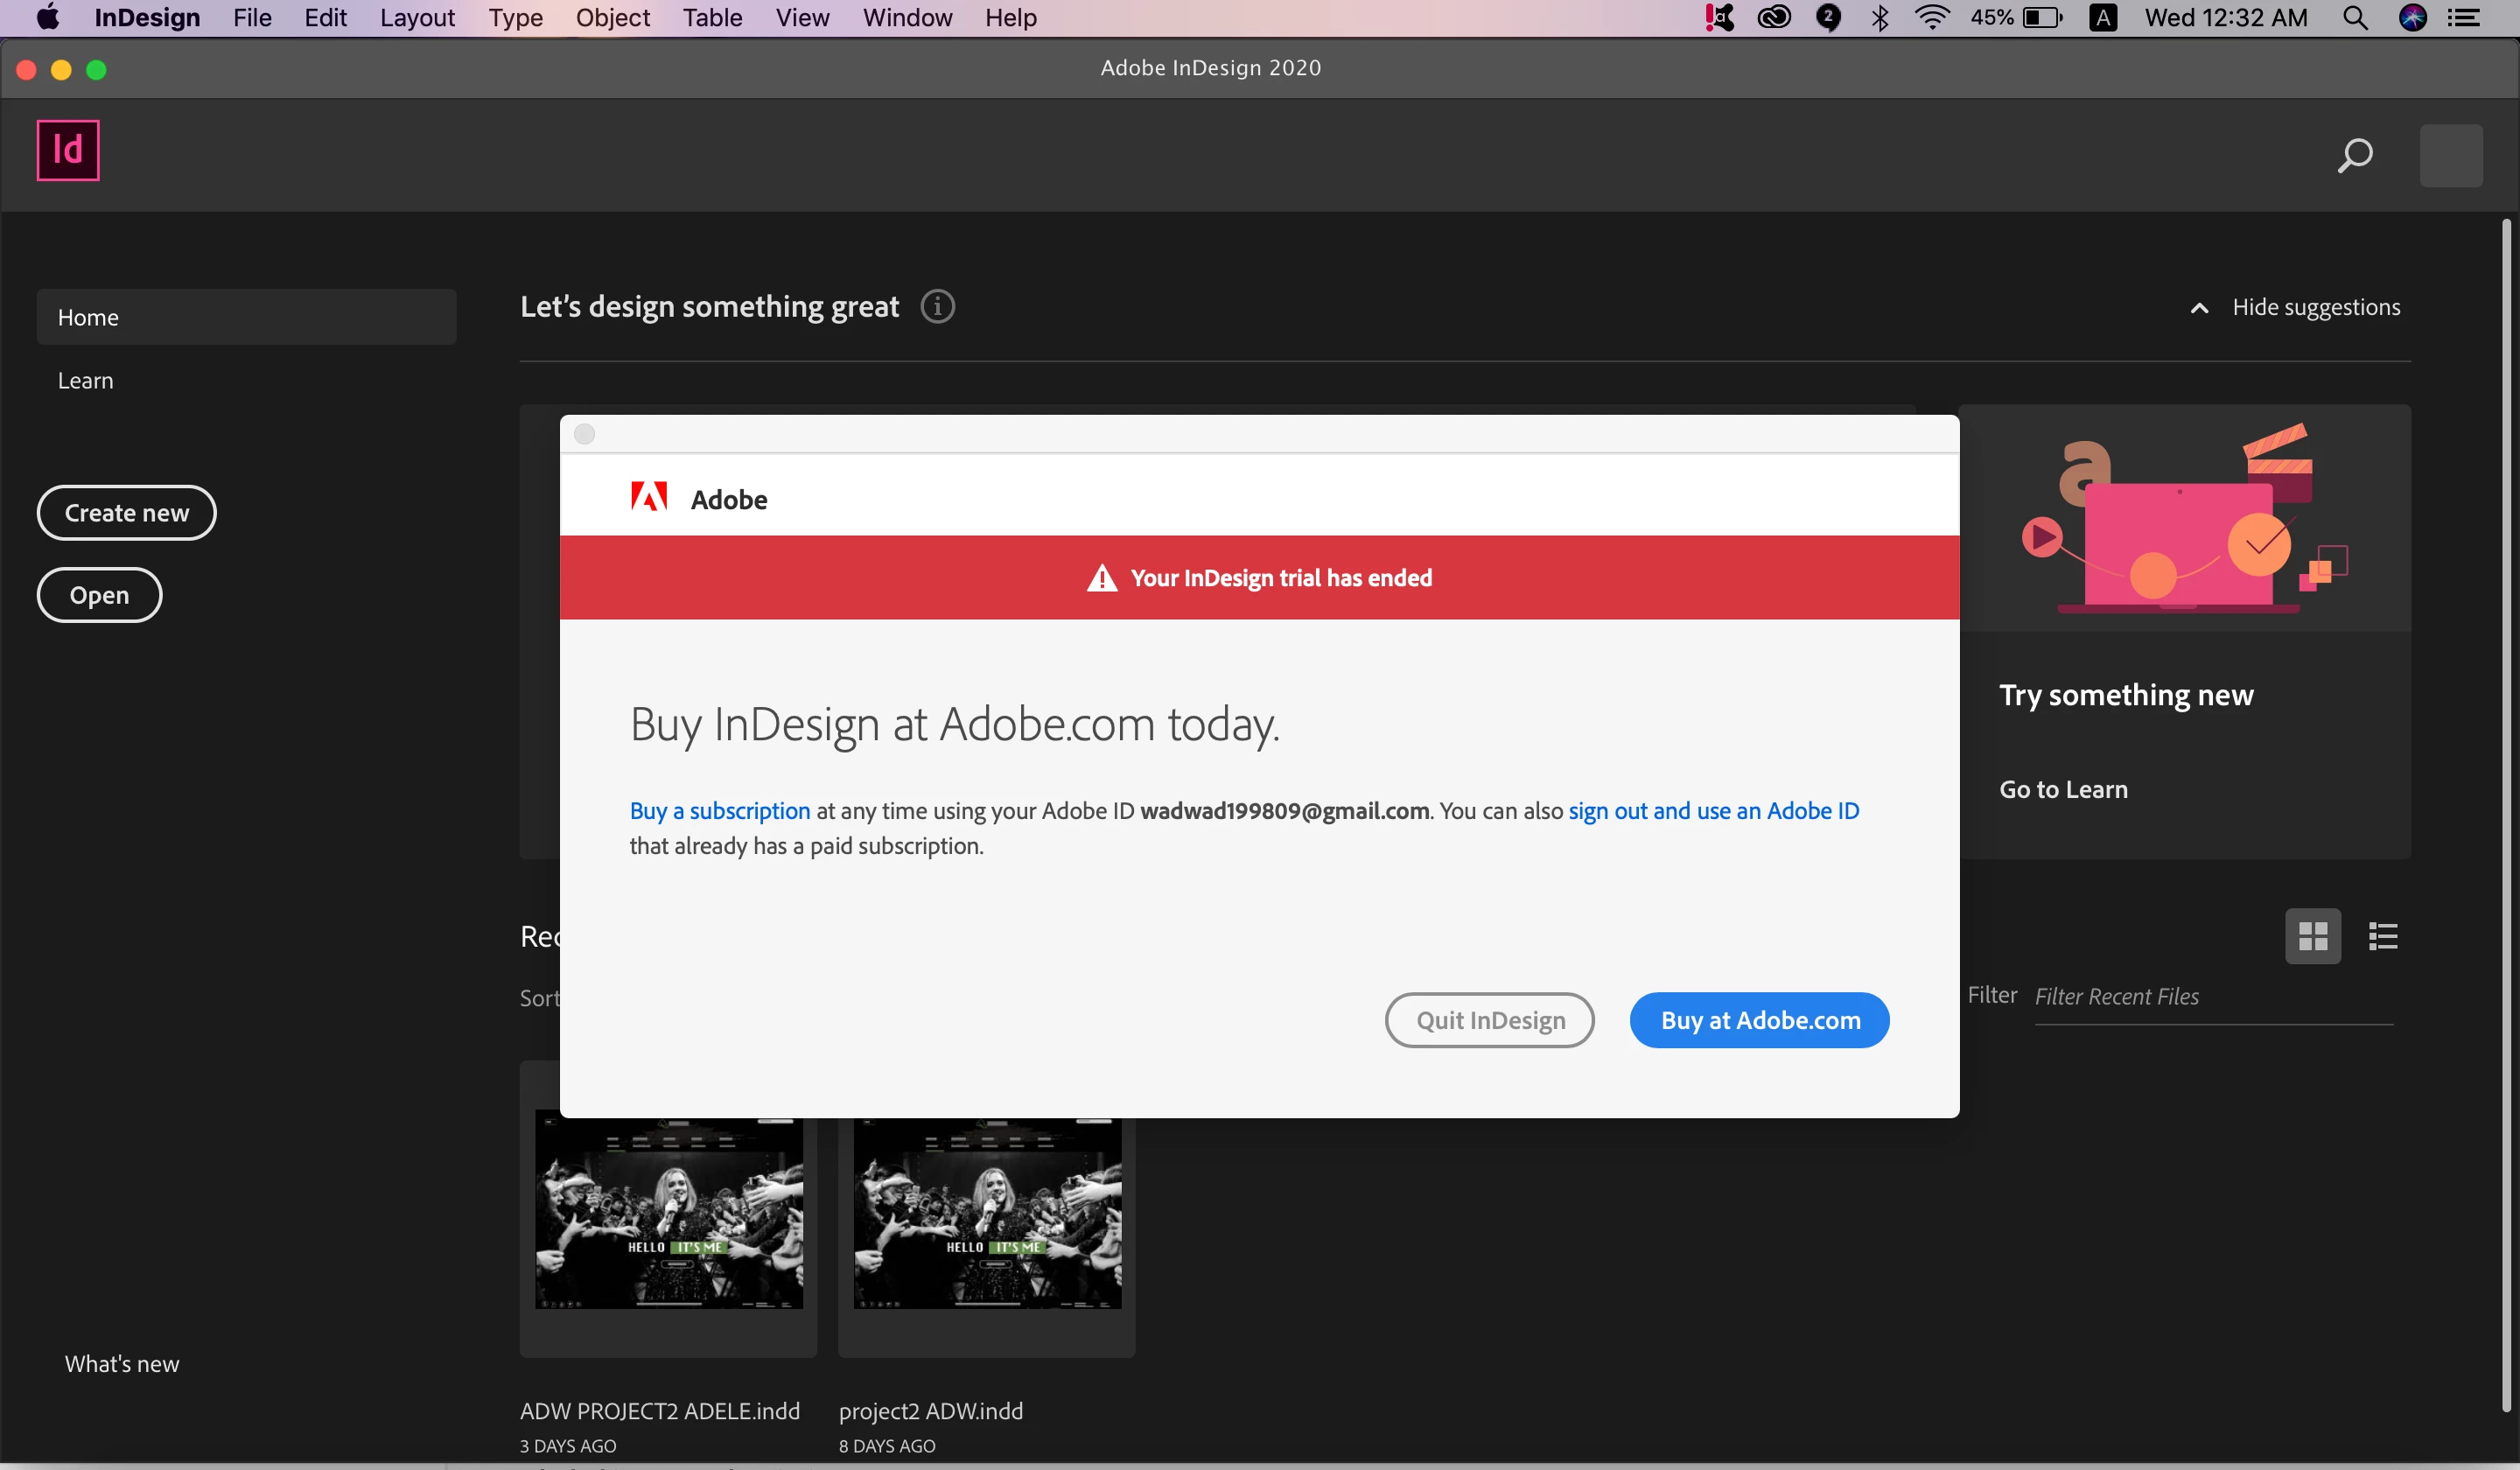The width and height of the screenshot is (2520, 1470).
Task: Open Notification Center list icon
Action: pyautogui.click(x=2464, y=17)
